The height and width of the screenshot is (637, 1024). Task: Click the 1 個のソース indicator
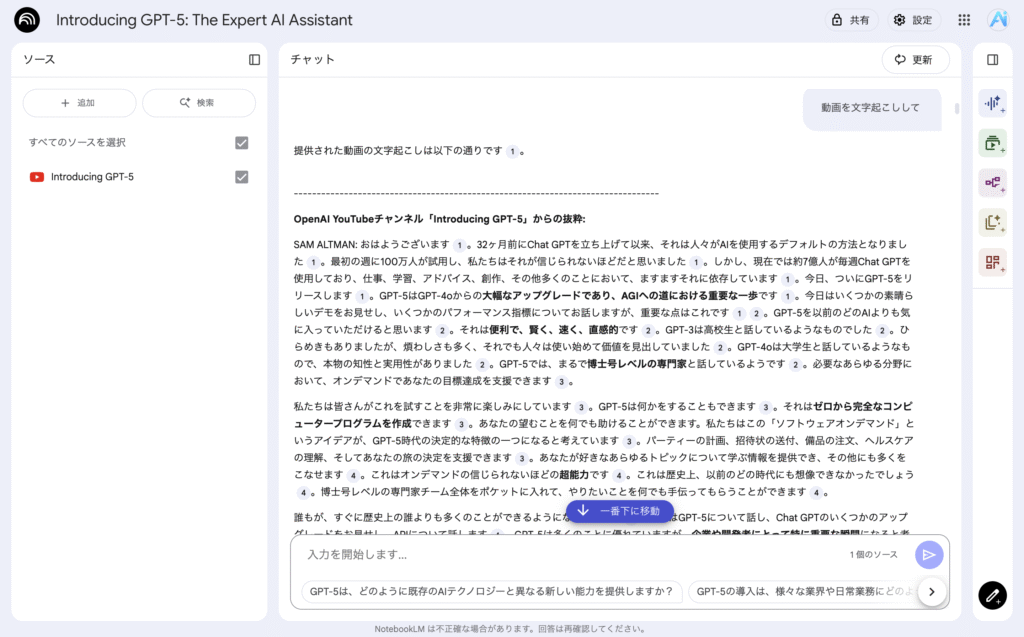(873, 555)
